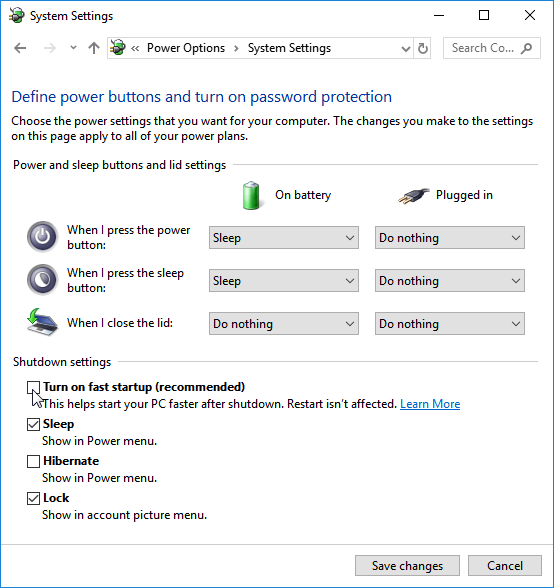Screen dimensions: 554x588
Task: Open sleep button Plugged in dropdown
Action: coord(450,281)
